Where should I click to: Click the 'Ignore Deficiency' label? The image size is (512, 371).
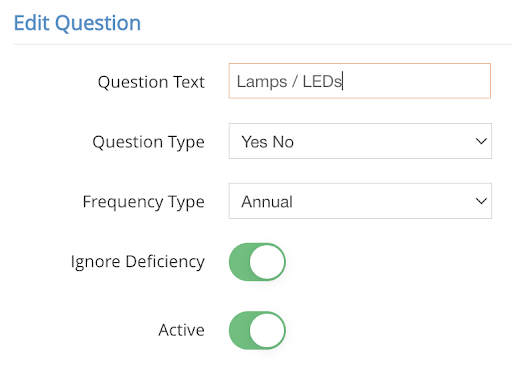coord(138,262)
